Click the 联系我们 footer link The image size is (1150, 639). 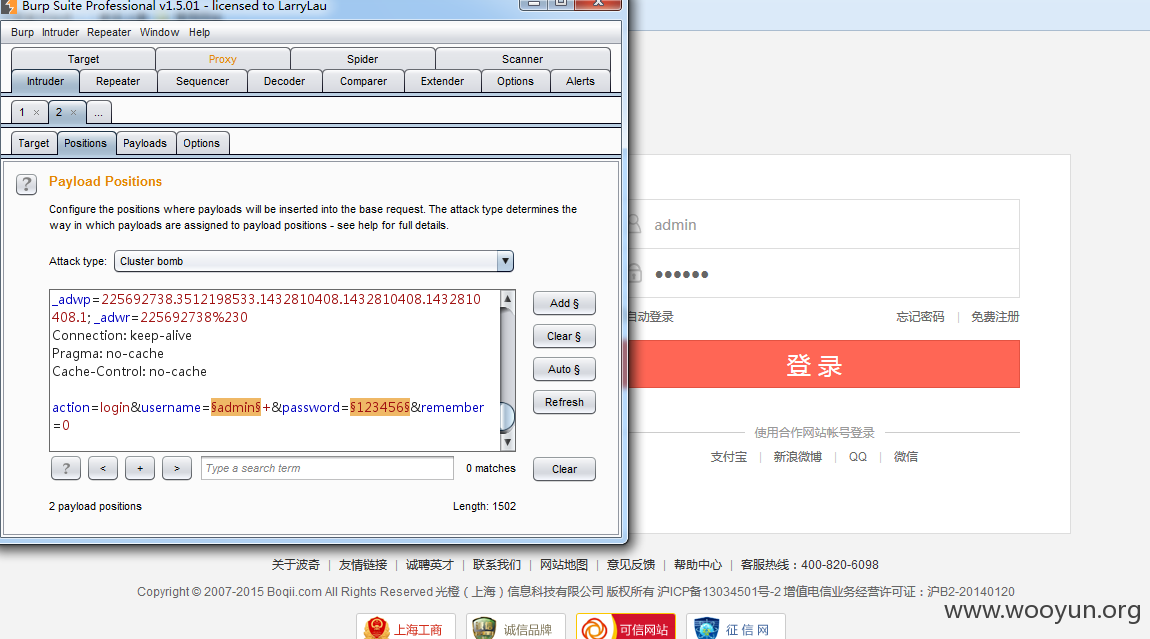click(497, 565)
